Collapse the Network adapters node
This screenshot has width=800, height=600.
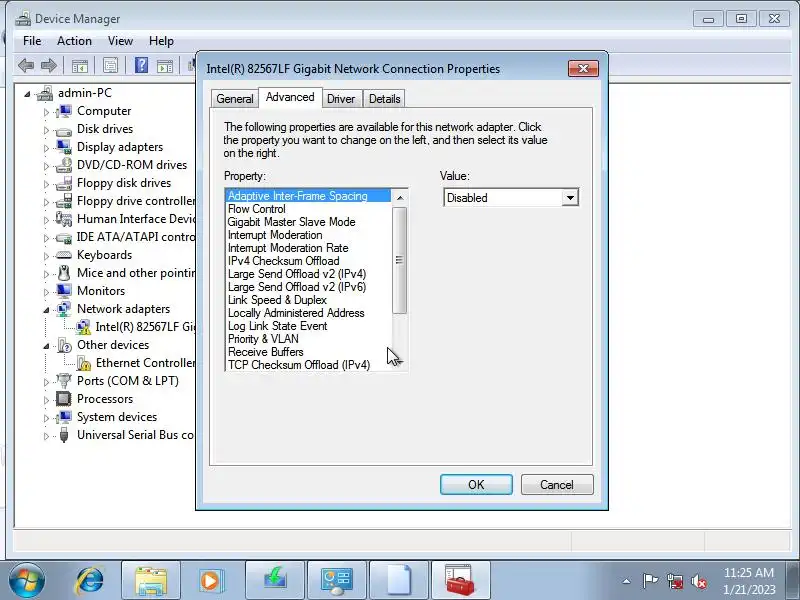pos(46,310)
